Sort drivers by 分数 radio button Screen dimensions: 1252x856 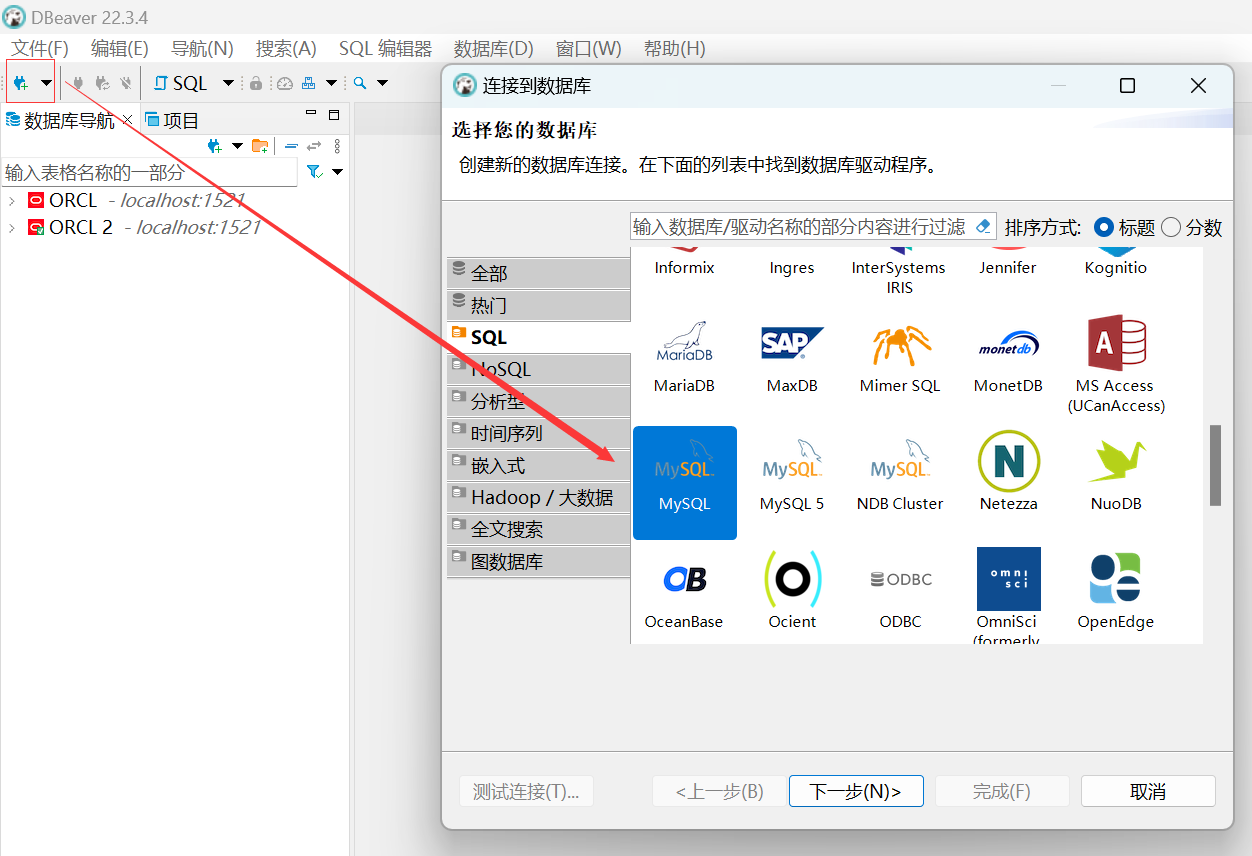(x=1171, y=227)
